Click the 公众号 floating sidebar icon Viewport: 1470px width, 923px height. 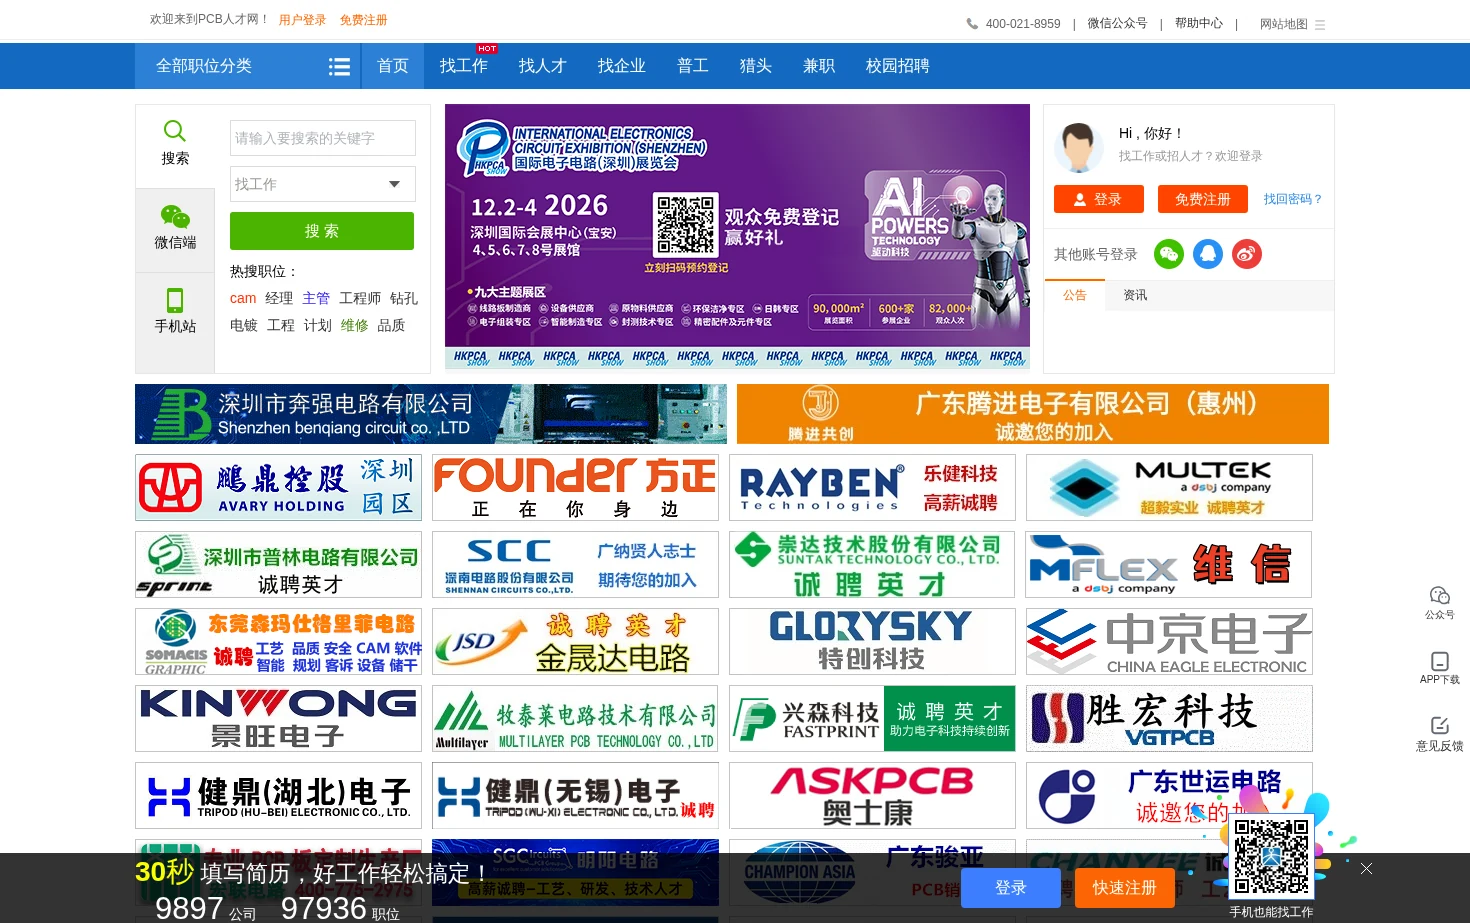1439,603
